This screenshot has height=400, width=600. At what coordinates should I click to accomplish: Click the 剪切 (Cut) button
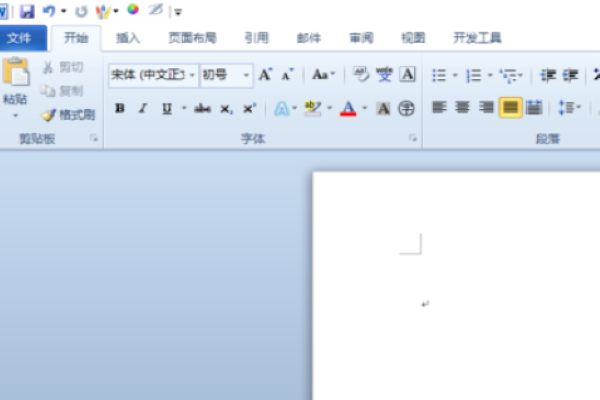(63, 67)
